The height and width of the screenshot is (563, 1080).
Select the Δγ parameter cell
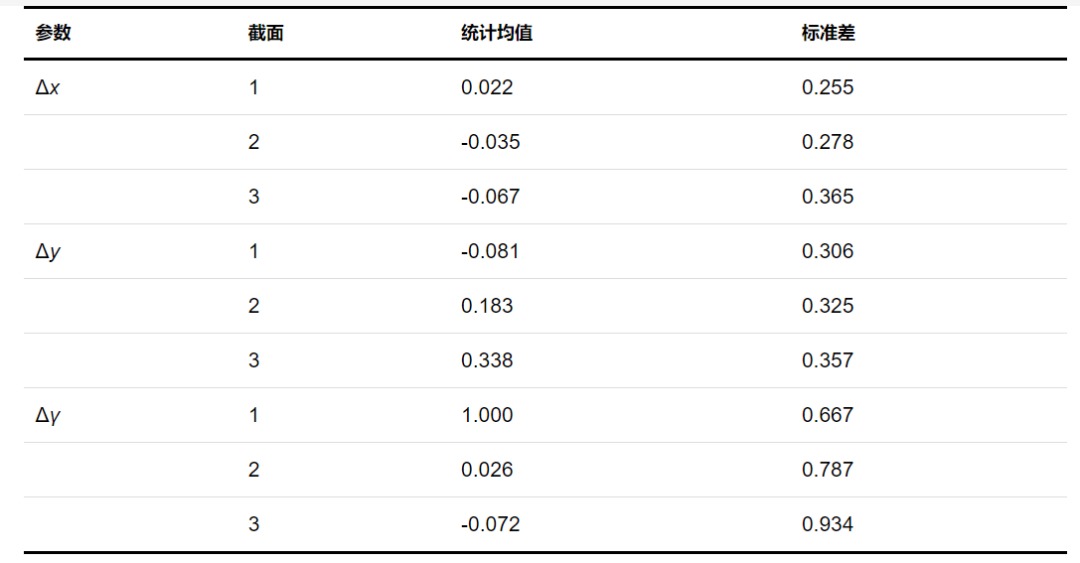[48, 415]
